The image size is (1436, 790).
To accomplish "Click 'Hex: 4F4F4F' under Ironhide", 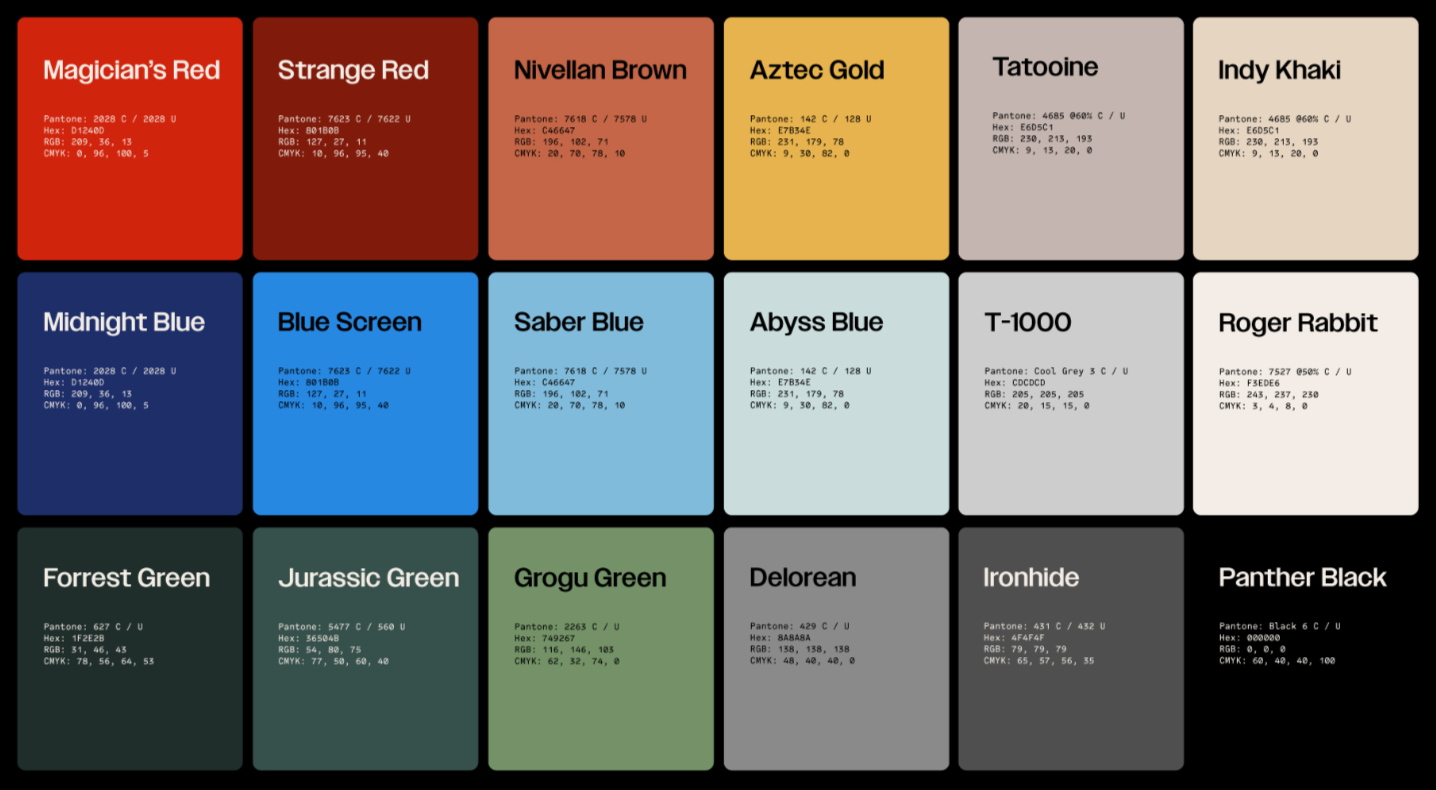I will tap(1015, 638).
